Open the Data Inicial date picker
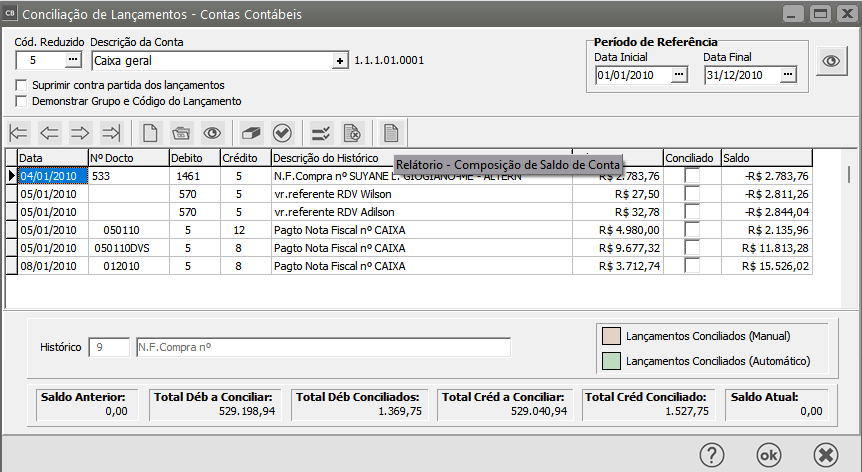The width and height of the screenshot is (862, 472). (x=679, y=74)
